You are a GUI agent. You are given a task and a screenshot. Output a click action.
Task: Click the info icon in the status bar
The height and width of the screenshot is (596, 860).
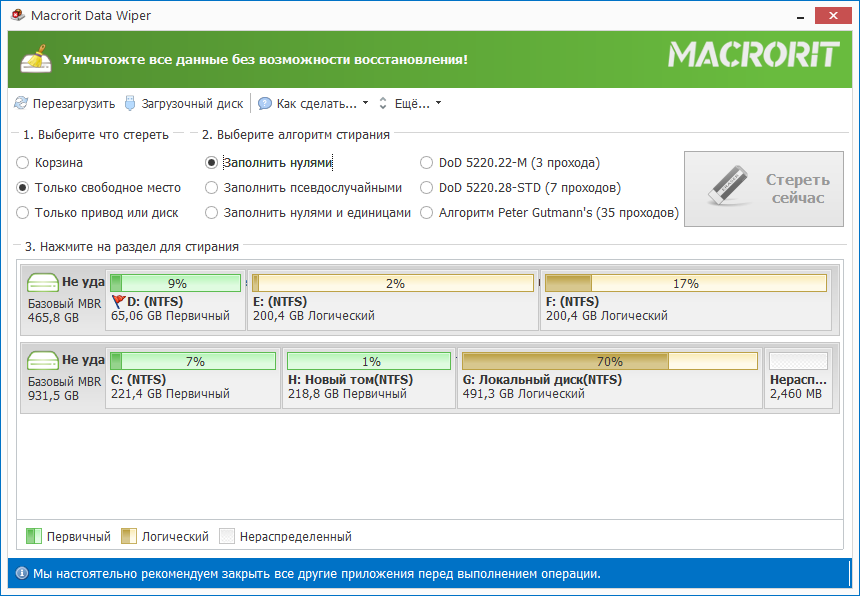click(21, 574)
